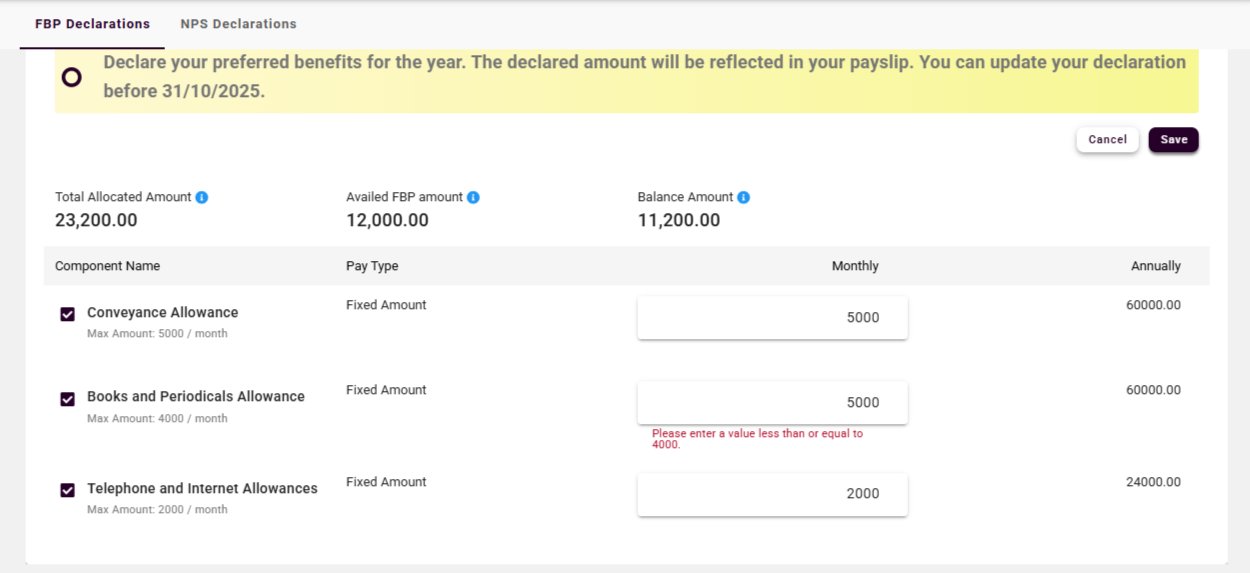Switch to the NPS Declarations tab
Screen dimensions: 1250x573
pyautogui.click(x=238, y=24)
